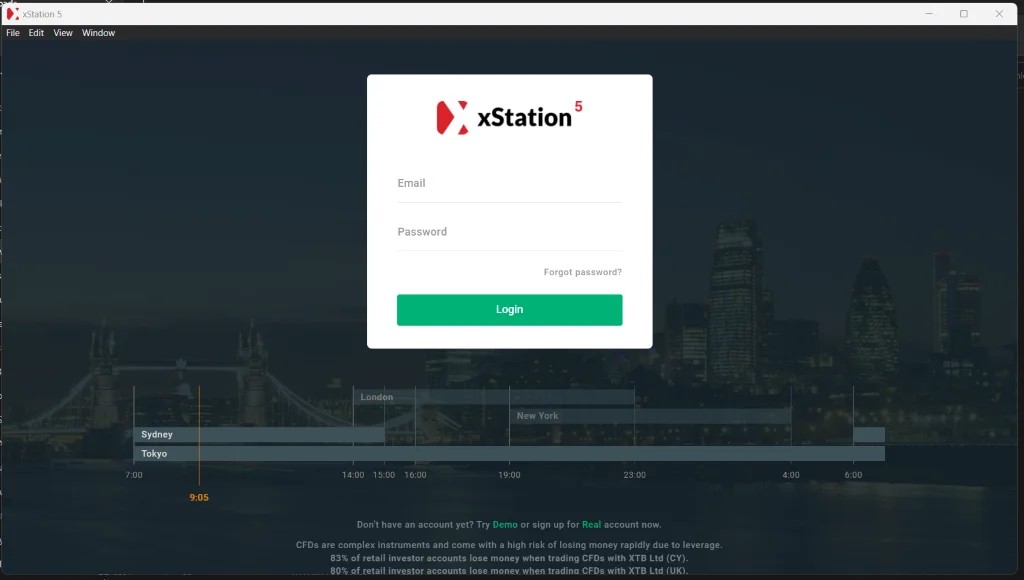The height and width of the screenshot is (580, 1024).
Task: Select the London session bar
Action: click(494, 397)
